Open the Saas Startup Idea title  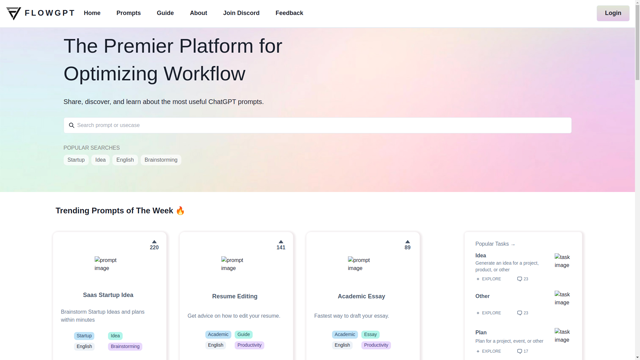108,295
